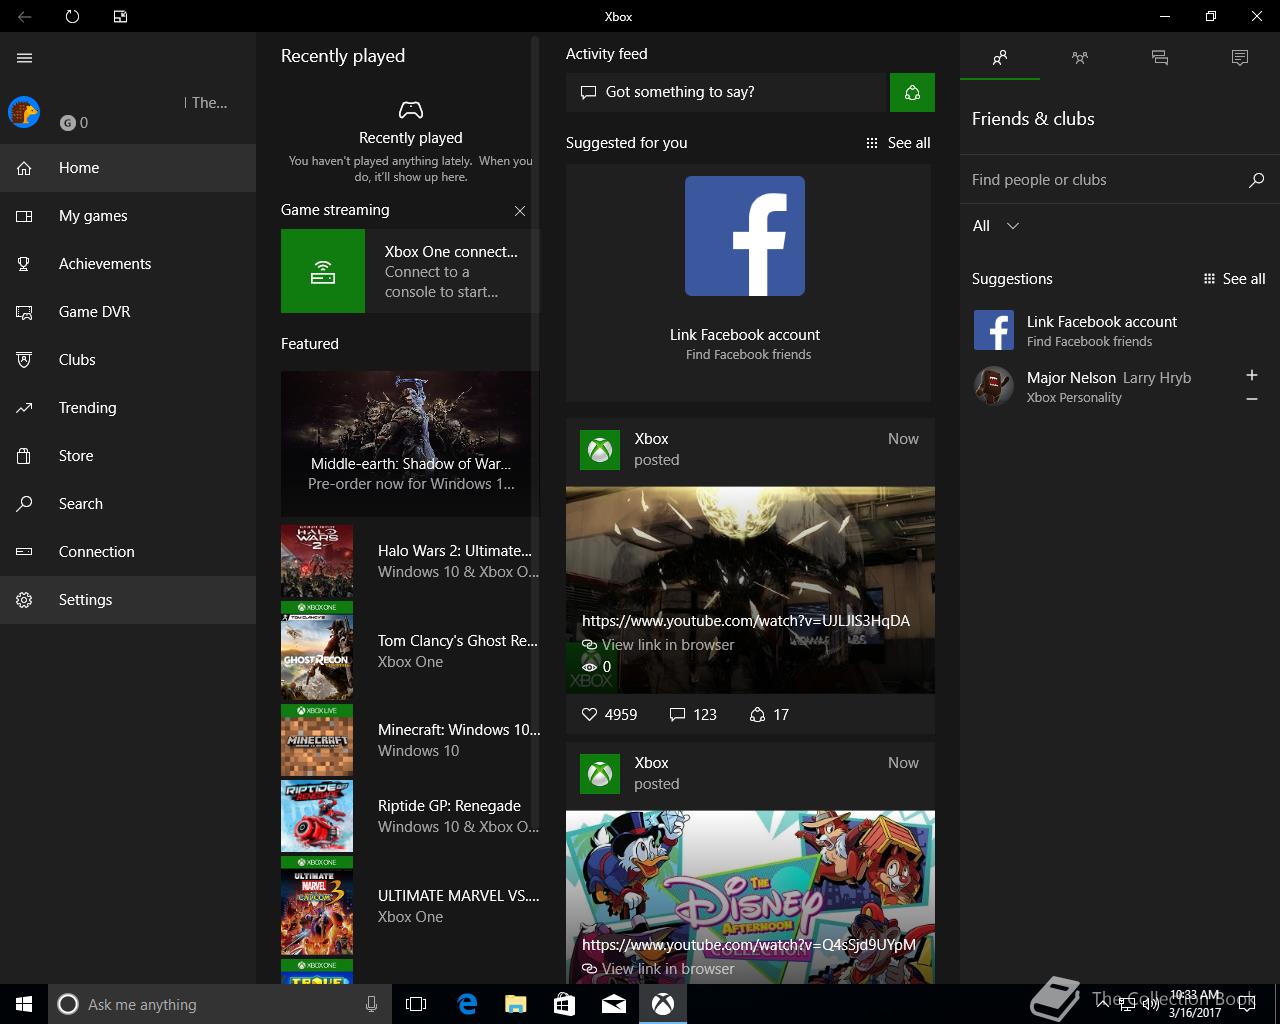The height and width of the screenshot is (1024, 1280).
Task: Open Game DVR section
Action: tap(128, 312)
